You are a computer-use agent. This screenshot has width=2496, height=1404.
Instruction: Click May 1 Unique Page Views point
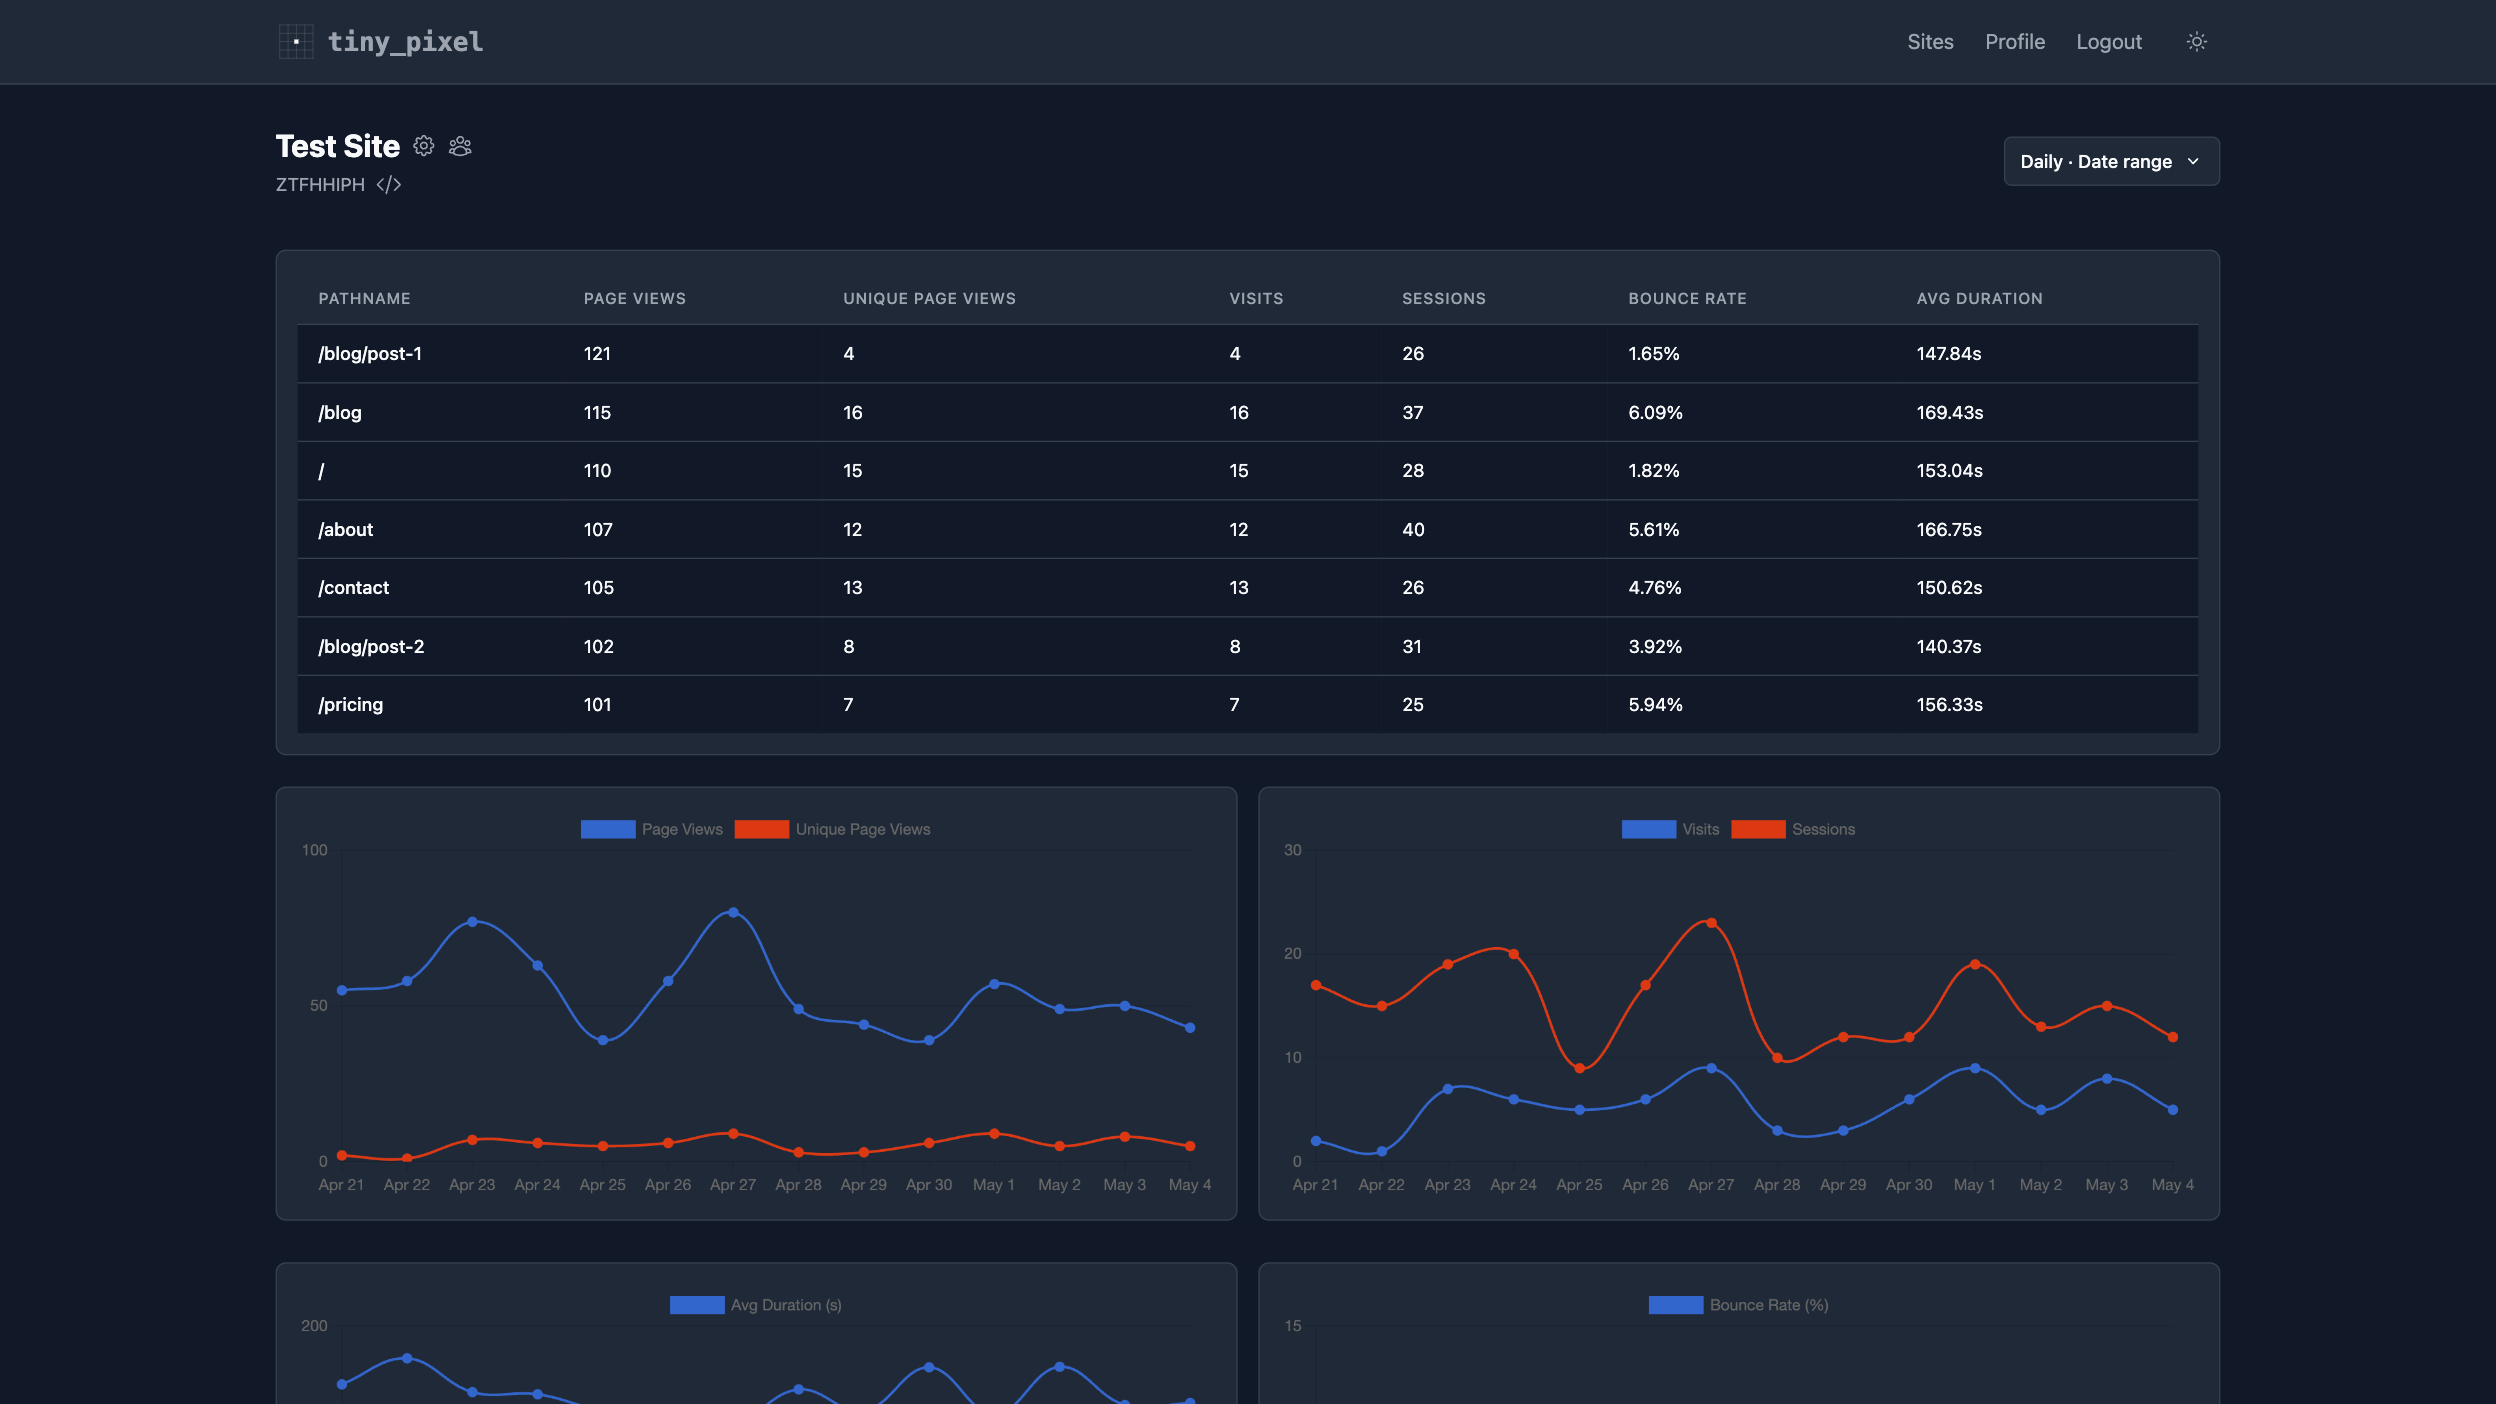pyautogui.click(x=994, y=1134)
